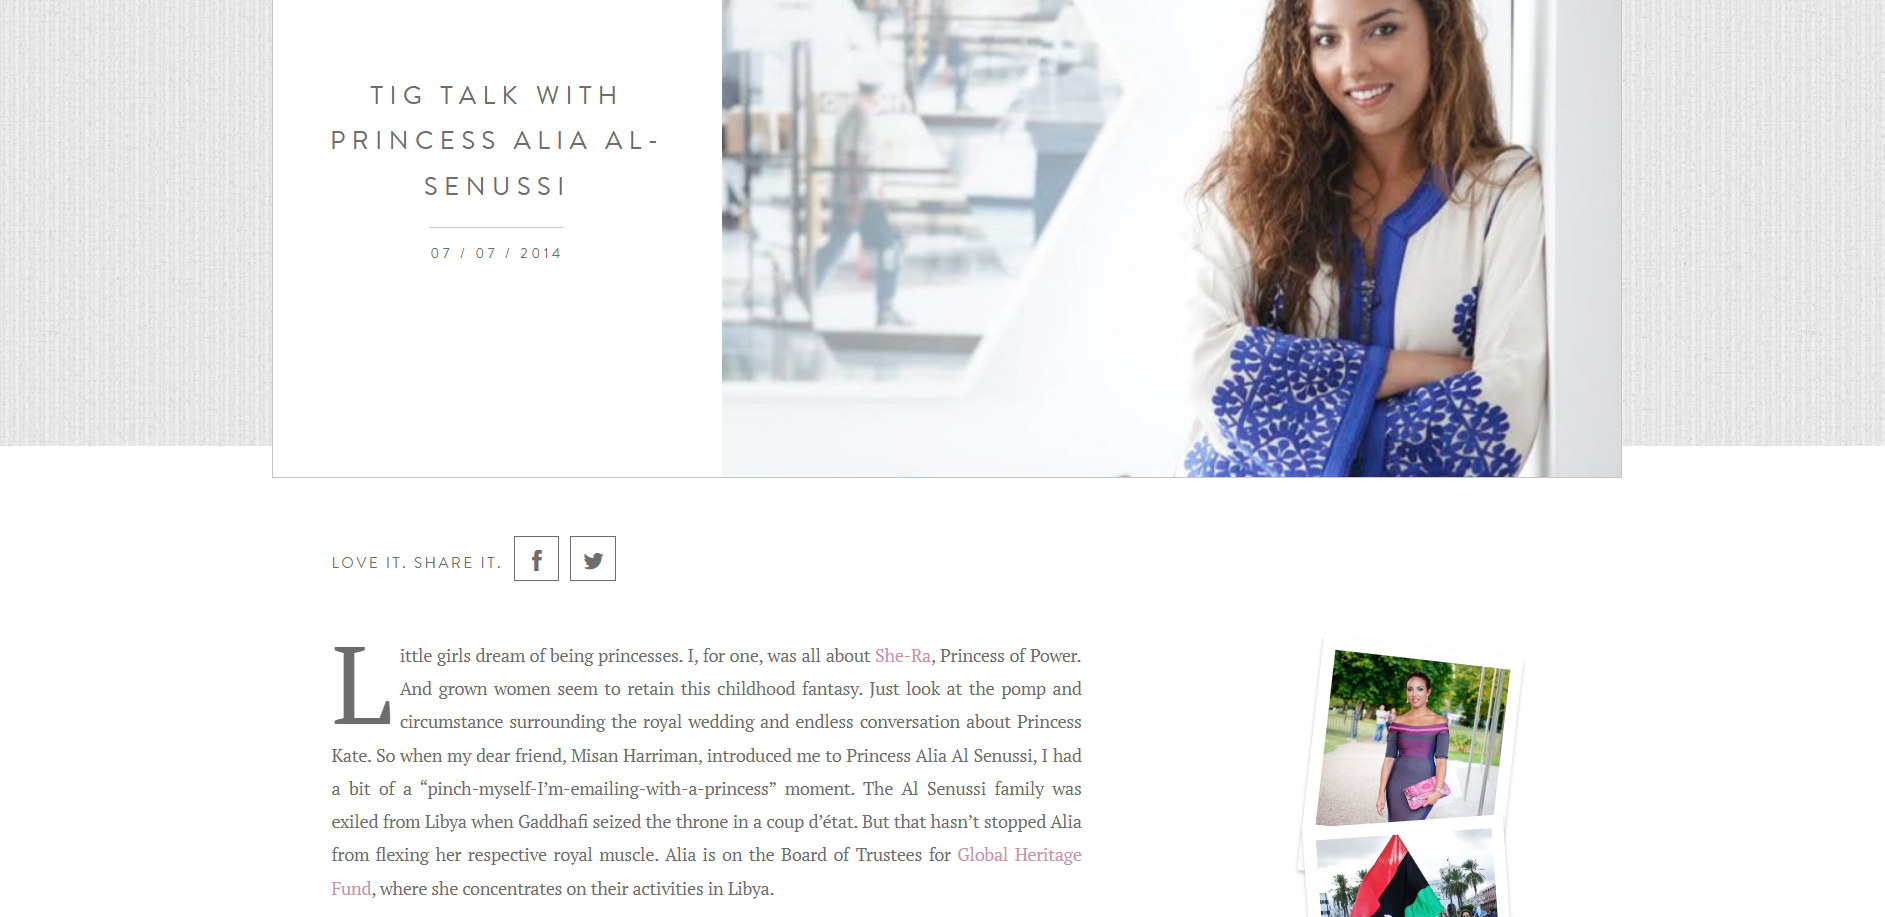Click the thin divider line under title
Image resolution: width=1885 pixels, height=917 pixels.
[x=497, y=227]
